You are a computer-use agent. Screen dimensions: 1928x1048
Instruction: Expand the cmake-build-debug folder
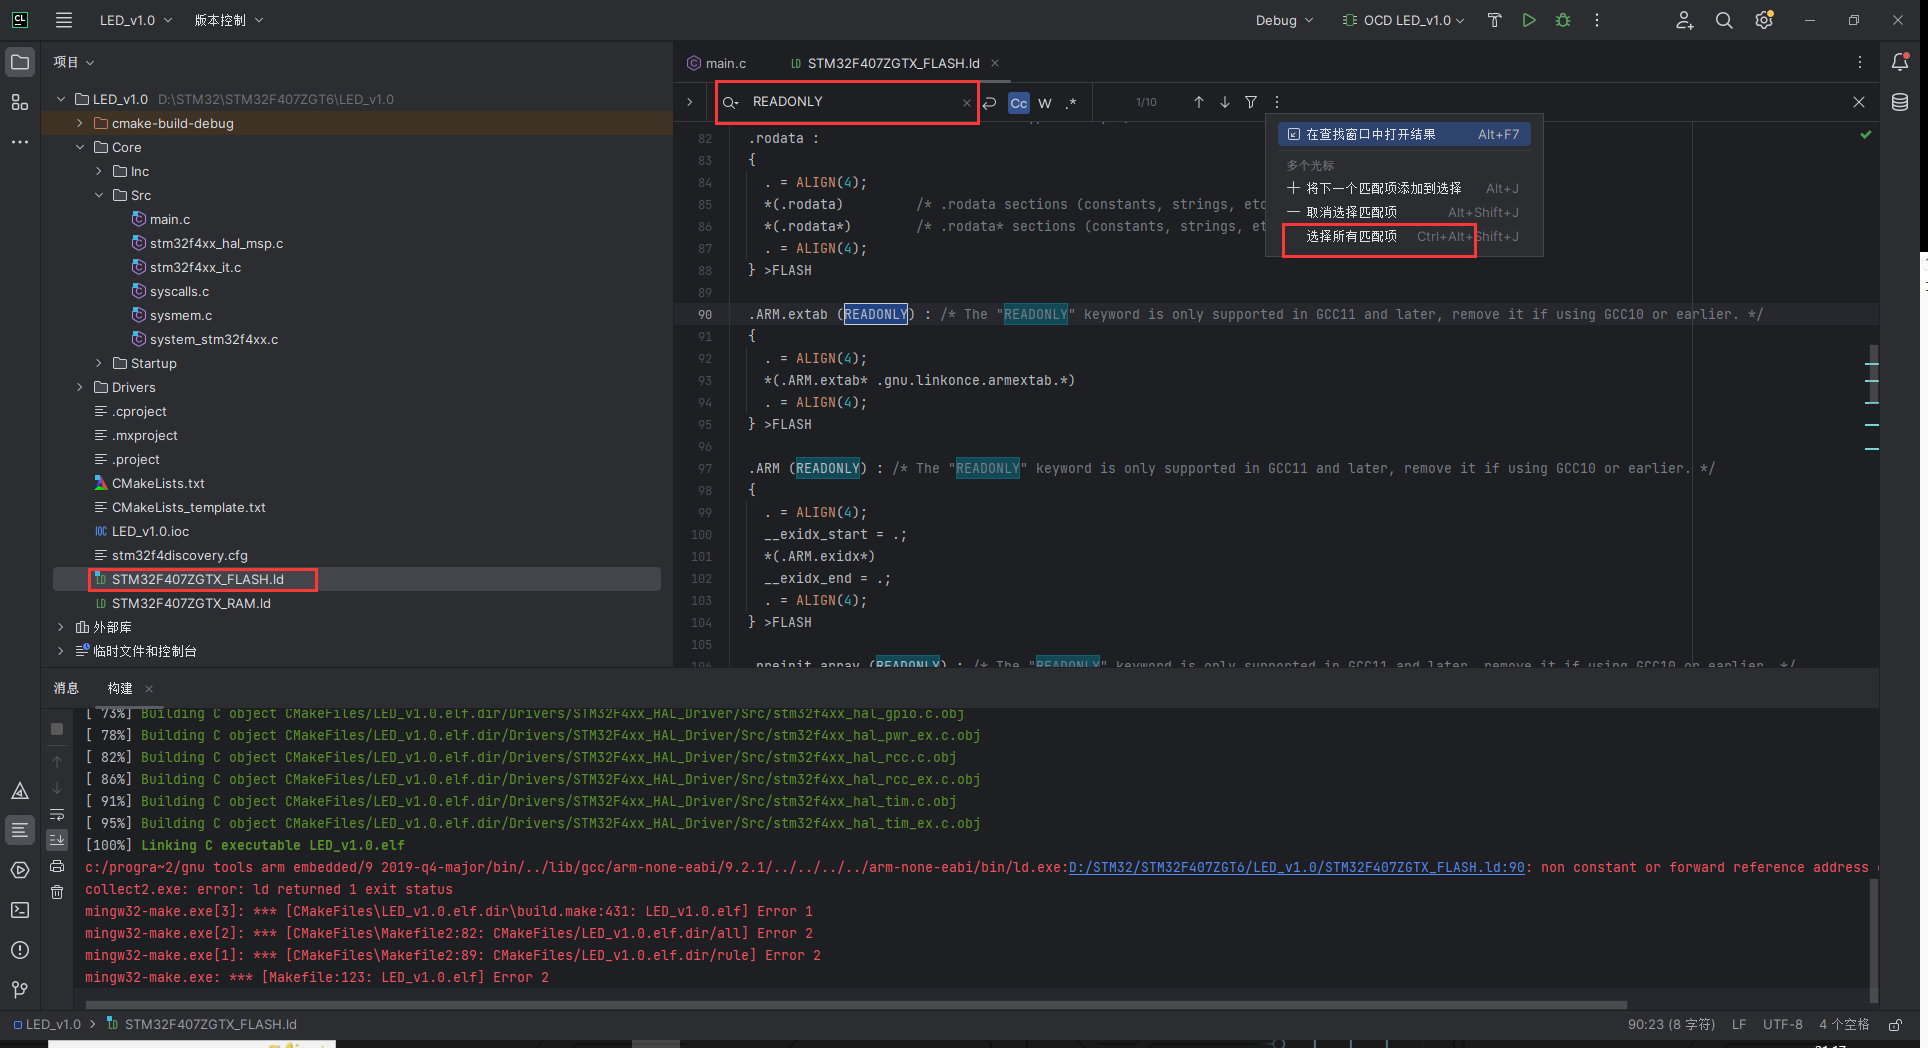80,124
